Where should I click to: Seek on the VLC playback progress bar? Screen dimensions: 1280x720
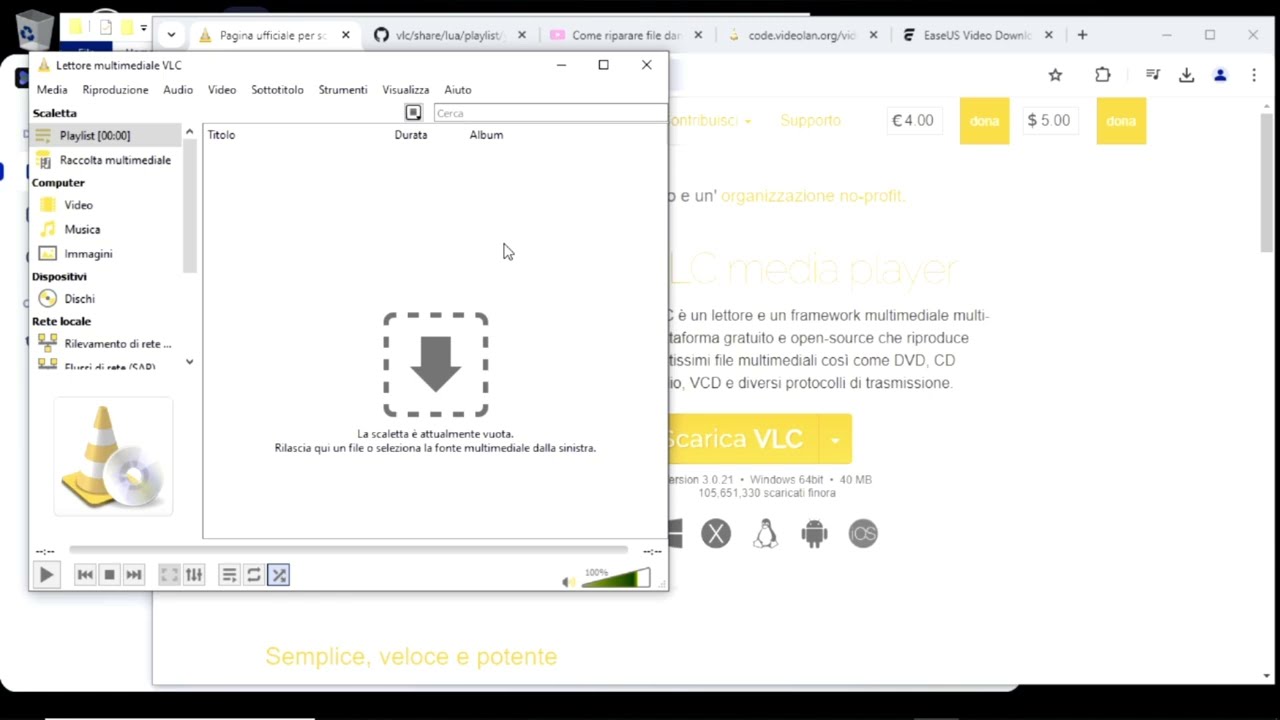(348, 550)
